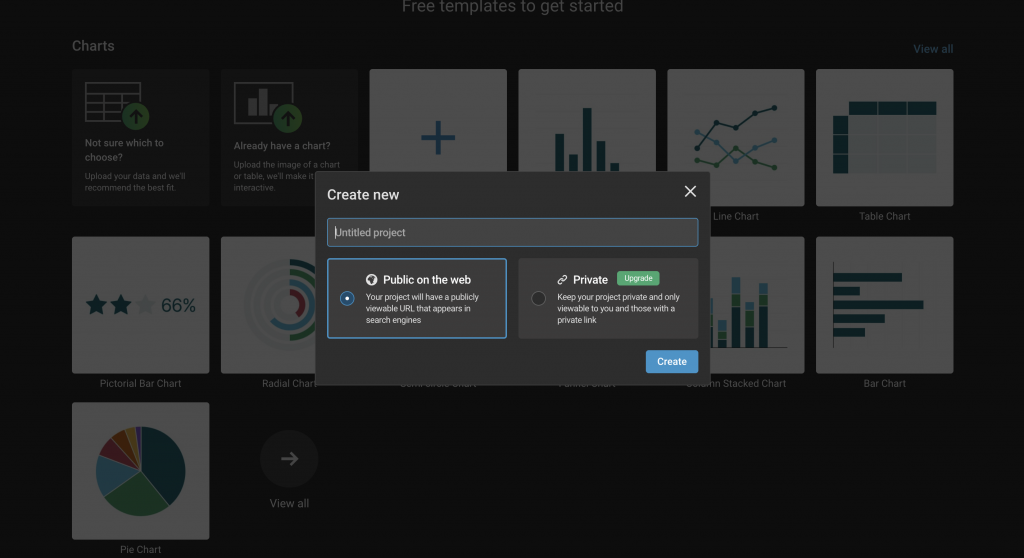Click the Pictorial Bar Chart label text
Viewport: 1024px width, 558px height.
pos(140,384)
